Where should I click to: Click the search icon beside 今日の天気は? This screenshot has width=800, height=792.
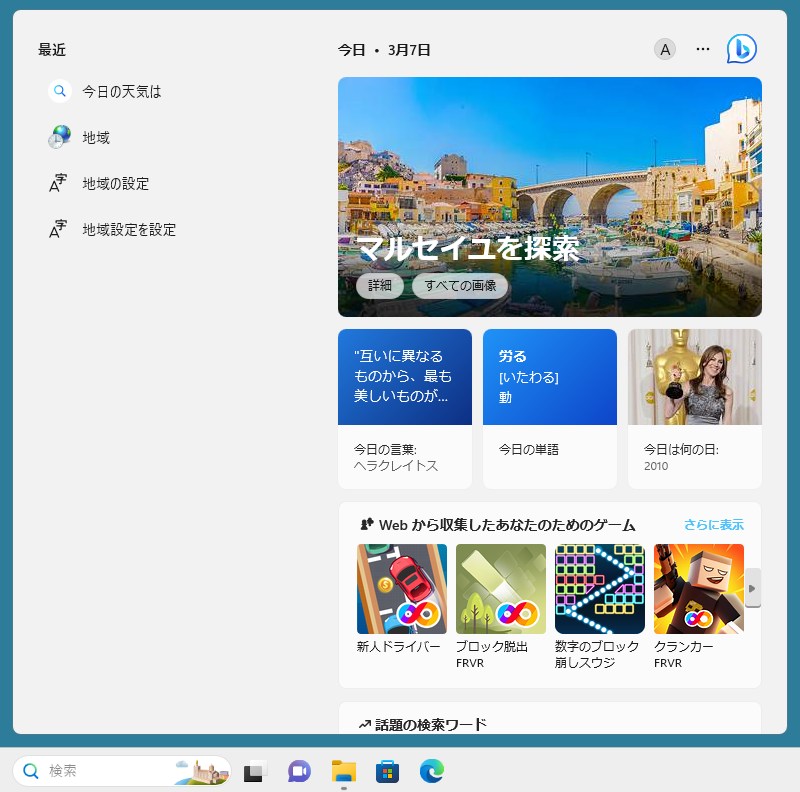click(59, 91)
